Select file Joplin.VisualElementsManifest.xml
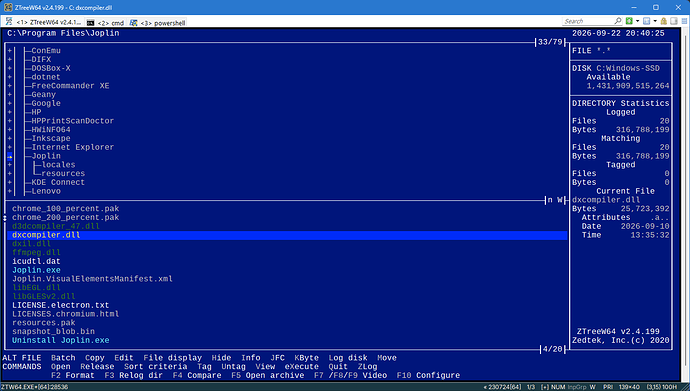 tap(92, 279)
